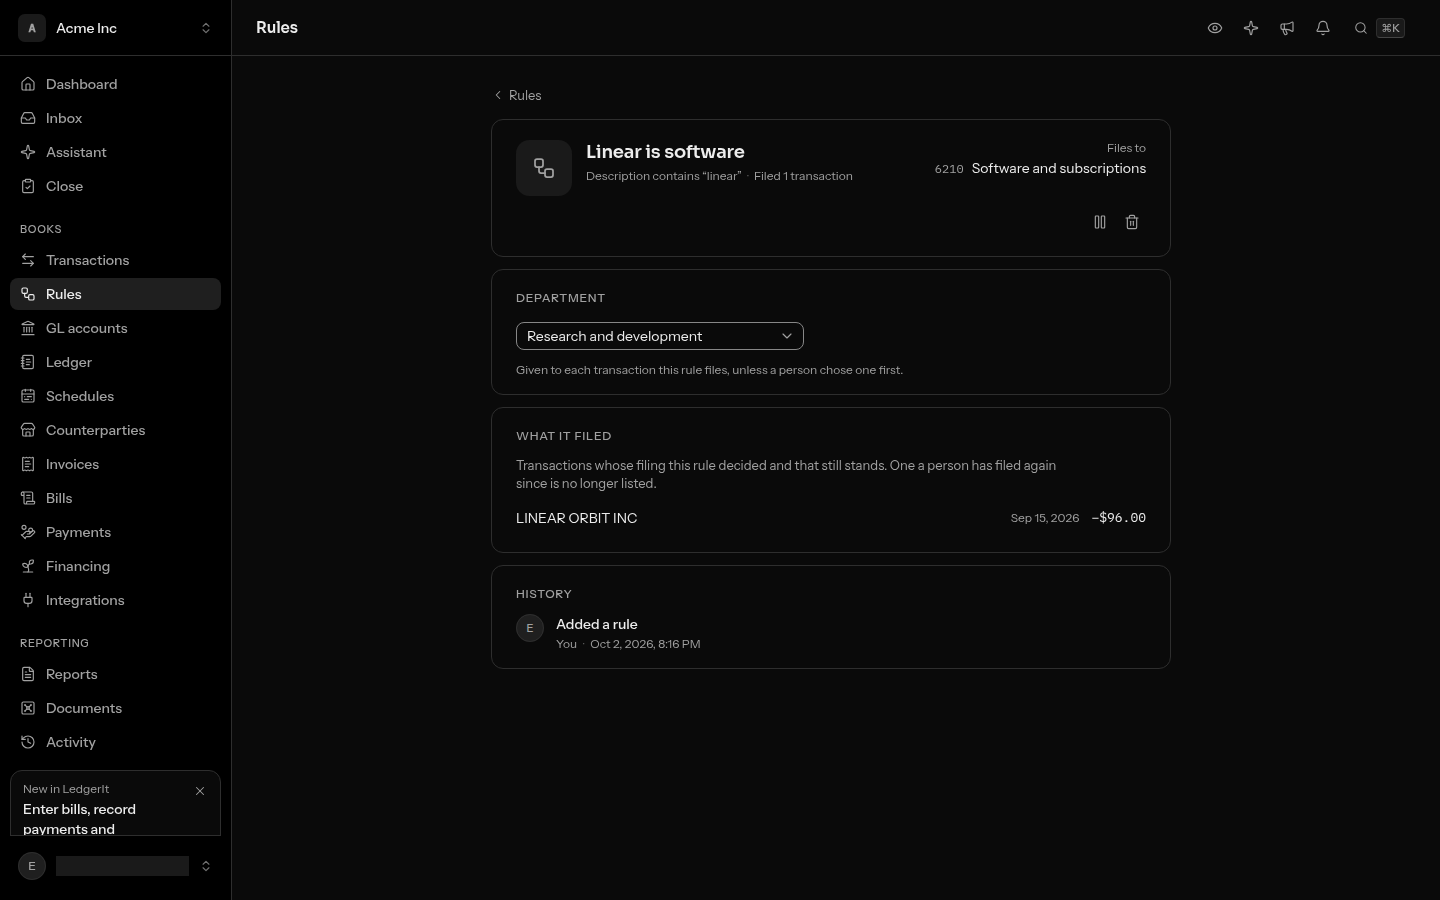
Task: Click the E user avatar in History
Action: tap(530, 628)
